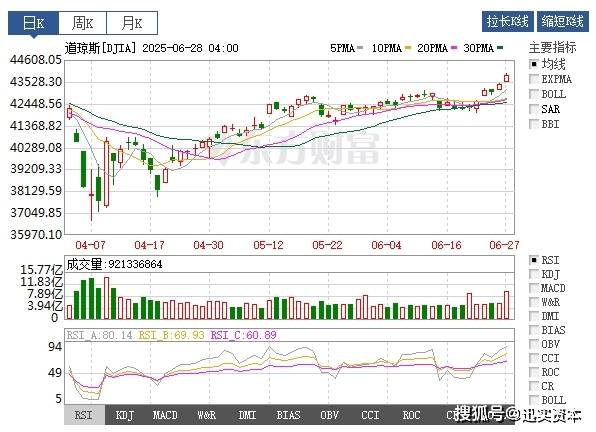596x432 pixels.
Task: Open the BIAS tab in bottom indicator bar
Action: pos(288,415)
